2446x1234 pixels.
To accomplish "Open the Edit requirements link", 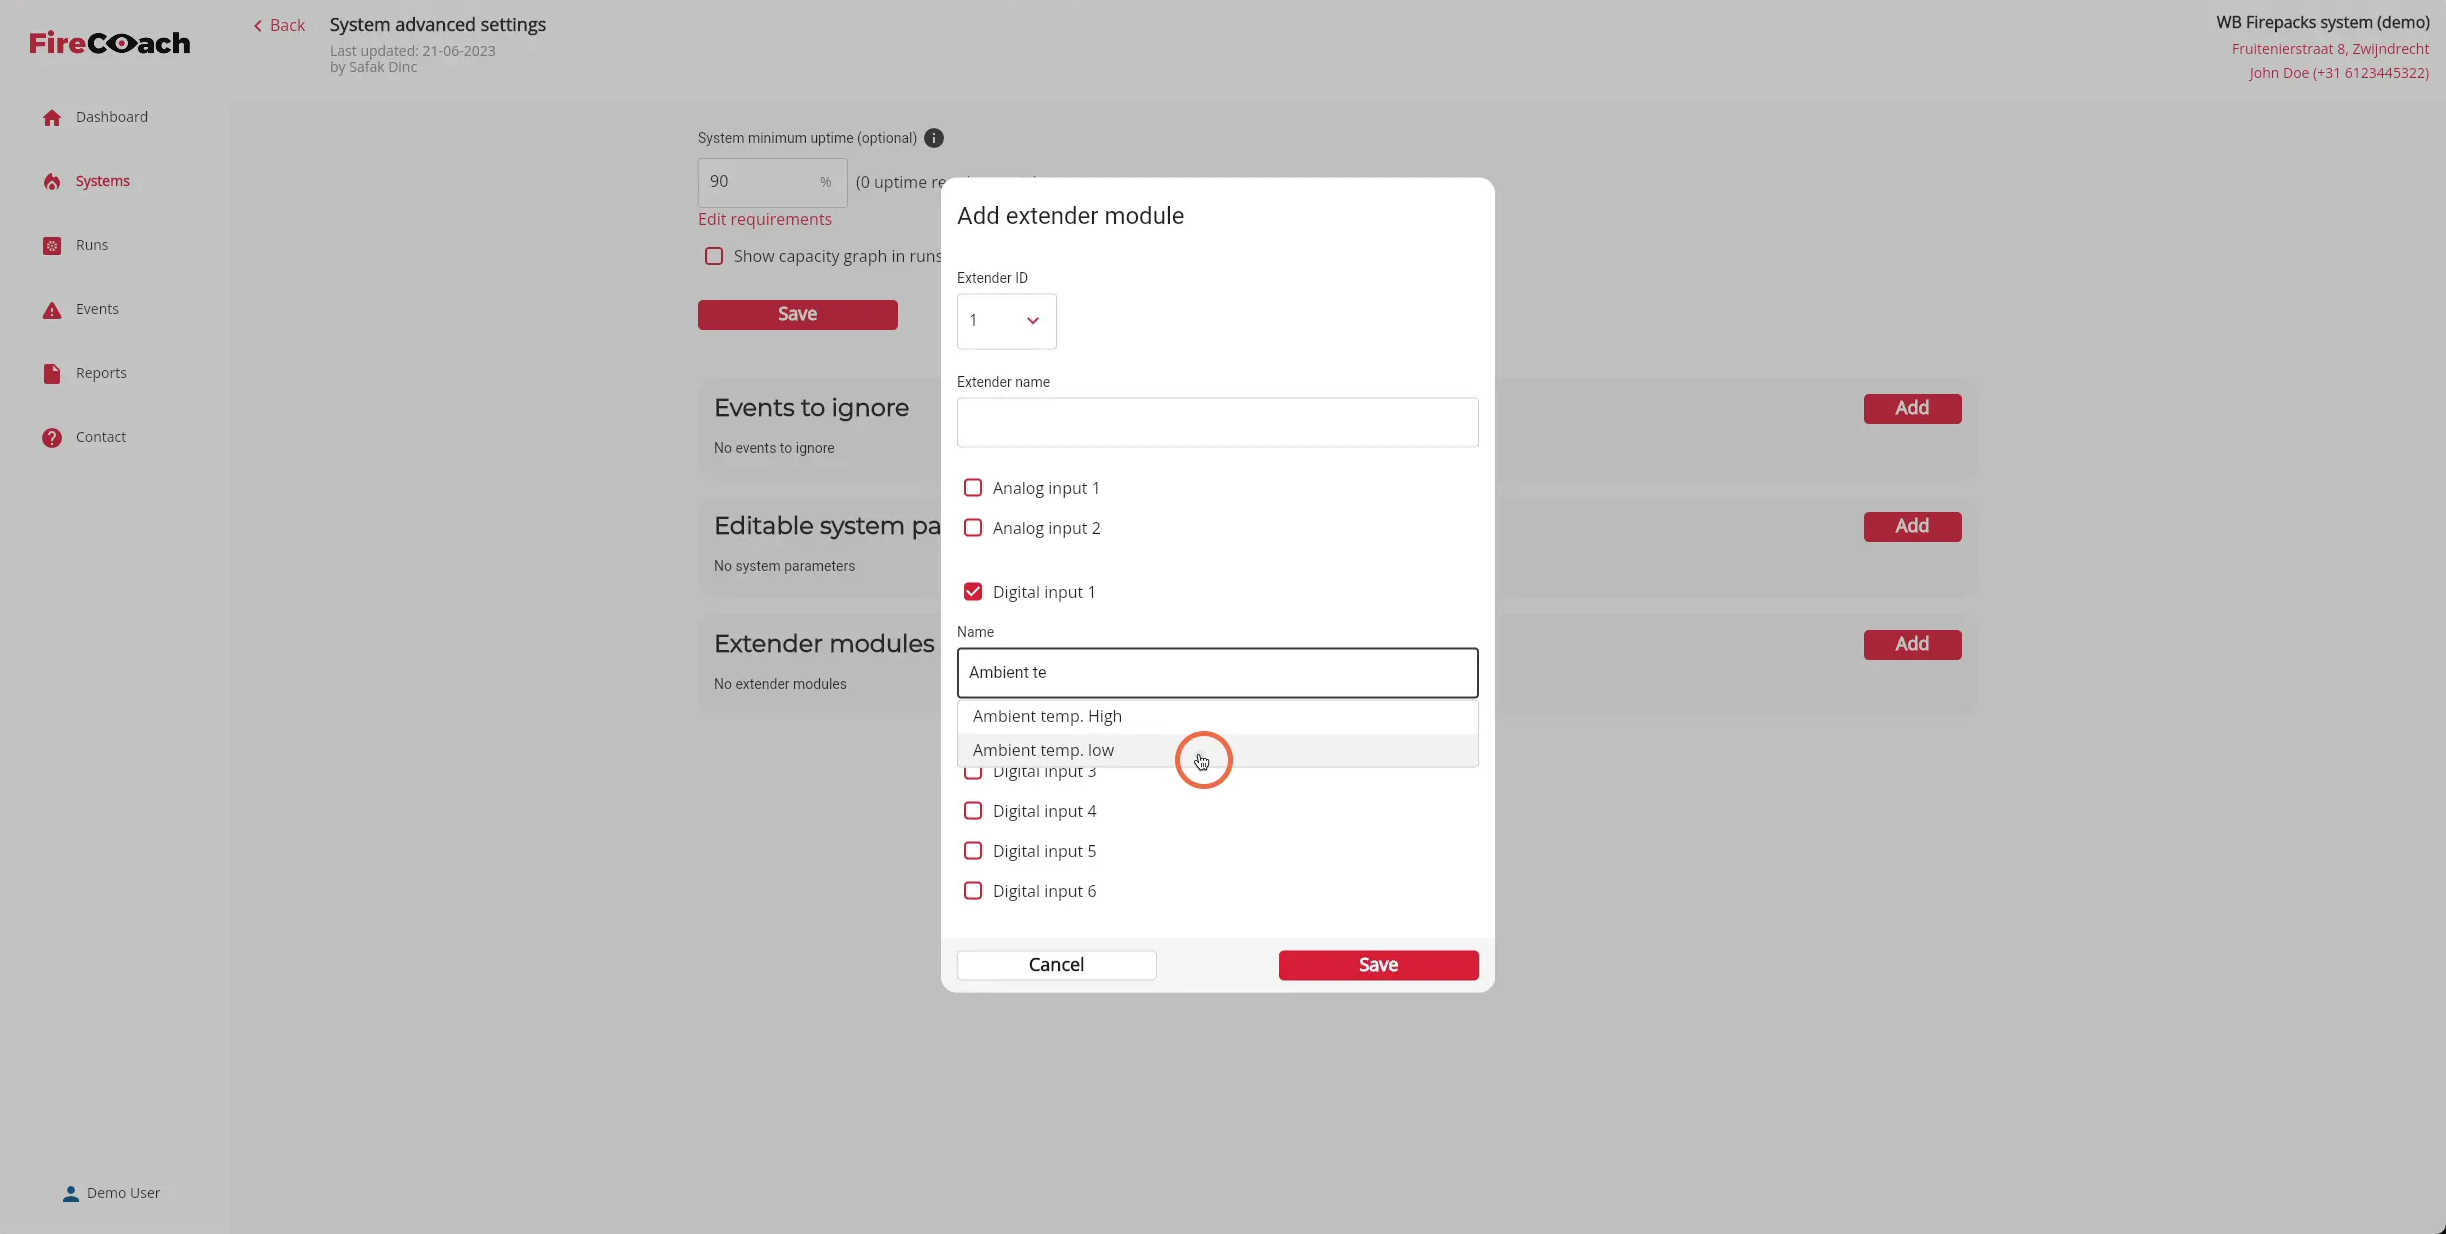I will pyautogui.click(x=764, y=219).
